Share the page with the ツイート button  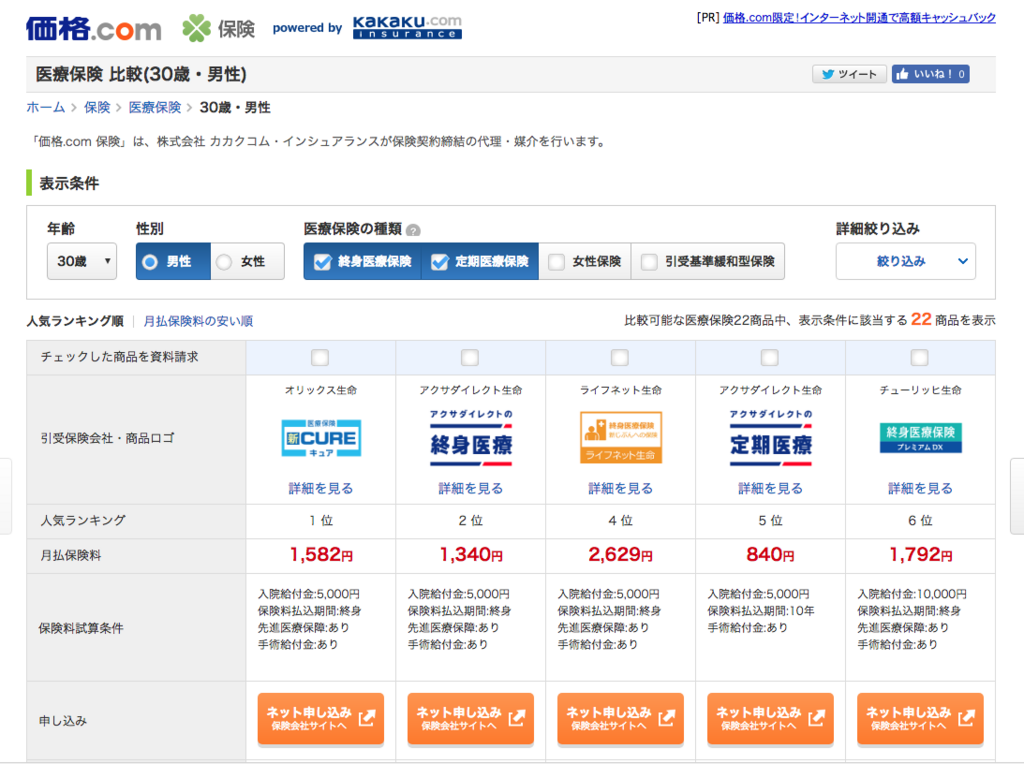point(849,74)
